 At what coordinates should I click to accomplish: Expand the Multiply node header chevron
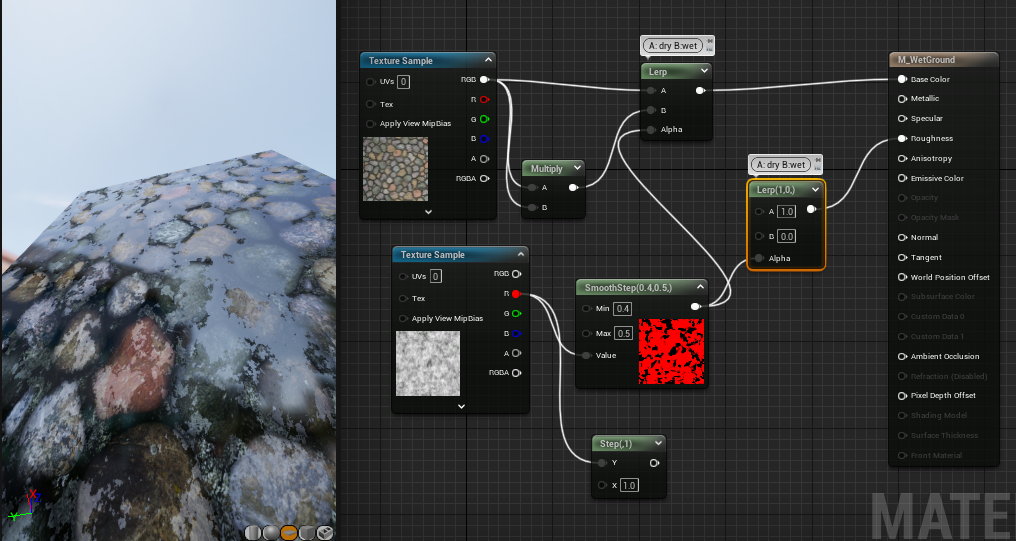(577, 168)
